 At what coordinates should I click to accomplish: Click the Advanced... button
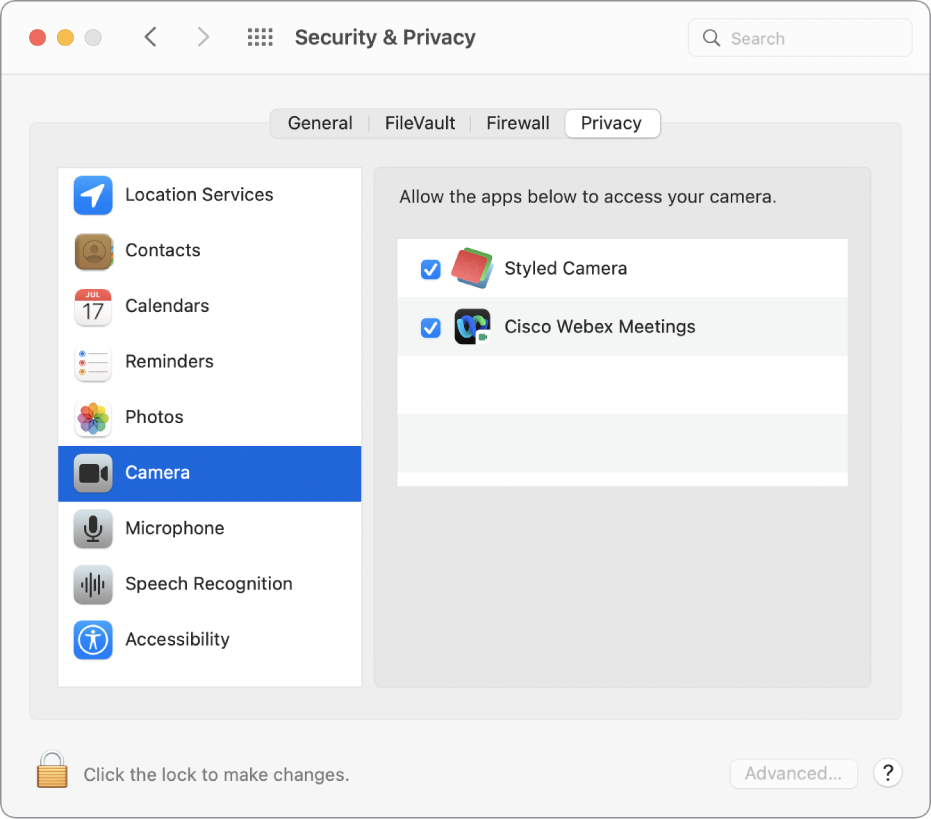[793, 773]
